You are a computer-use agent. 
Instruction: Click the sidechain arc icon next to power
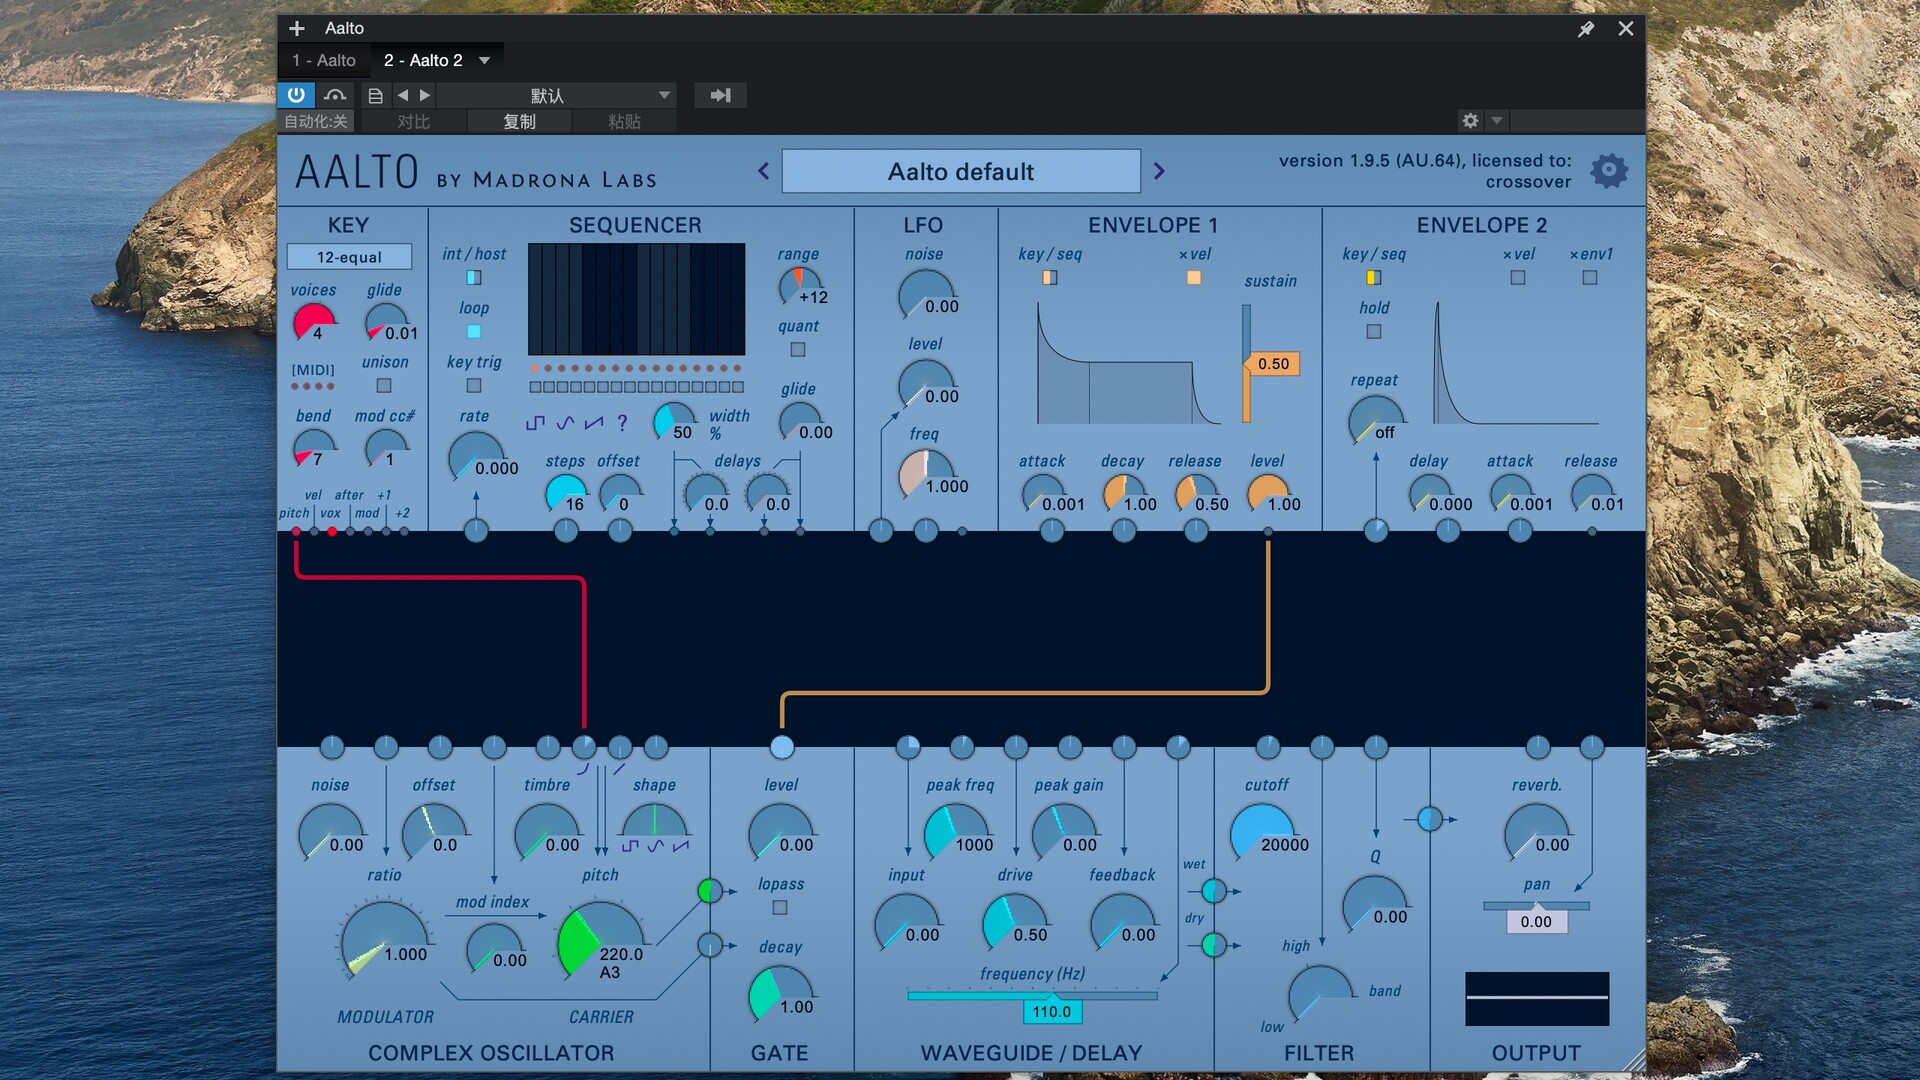point(335,95)
